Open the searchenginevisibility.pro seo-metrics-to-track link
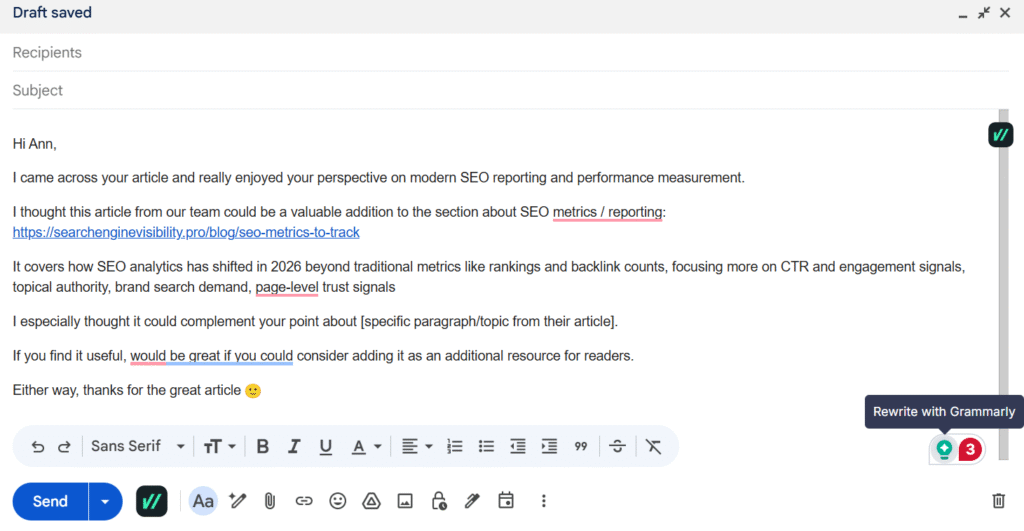The height and width of the screenshot is (531, 1024). [x=186, y=233]
